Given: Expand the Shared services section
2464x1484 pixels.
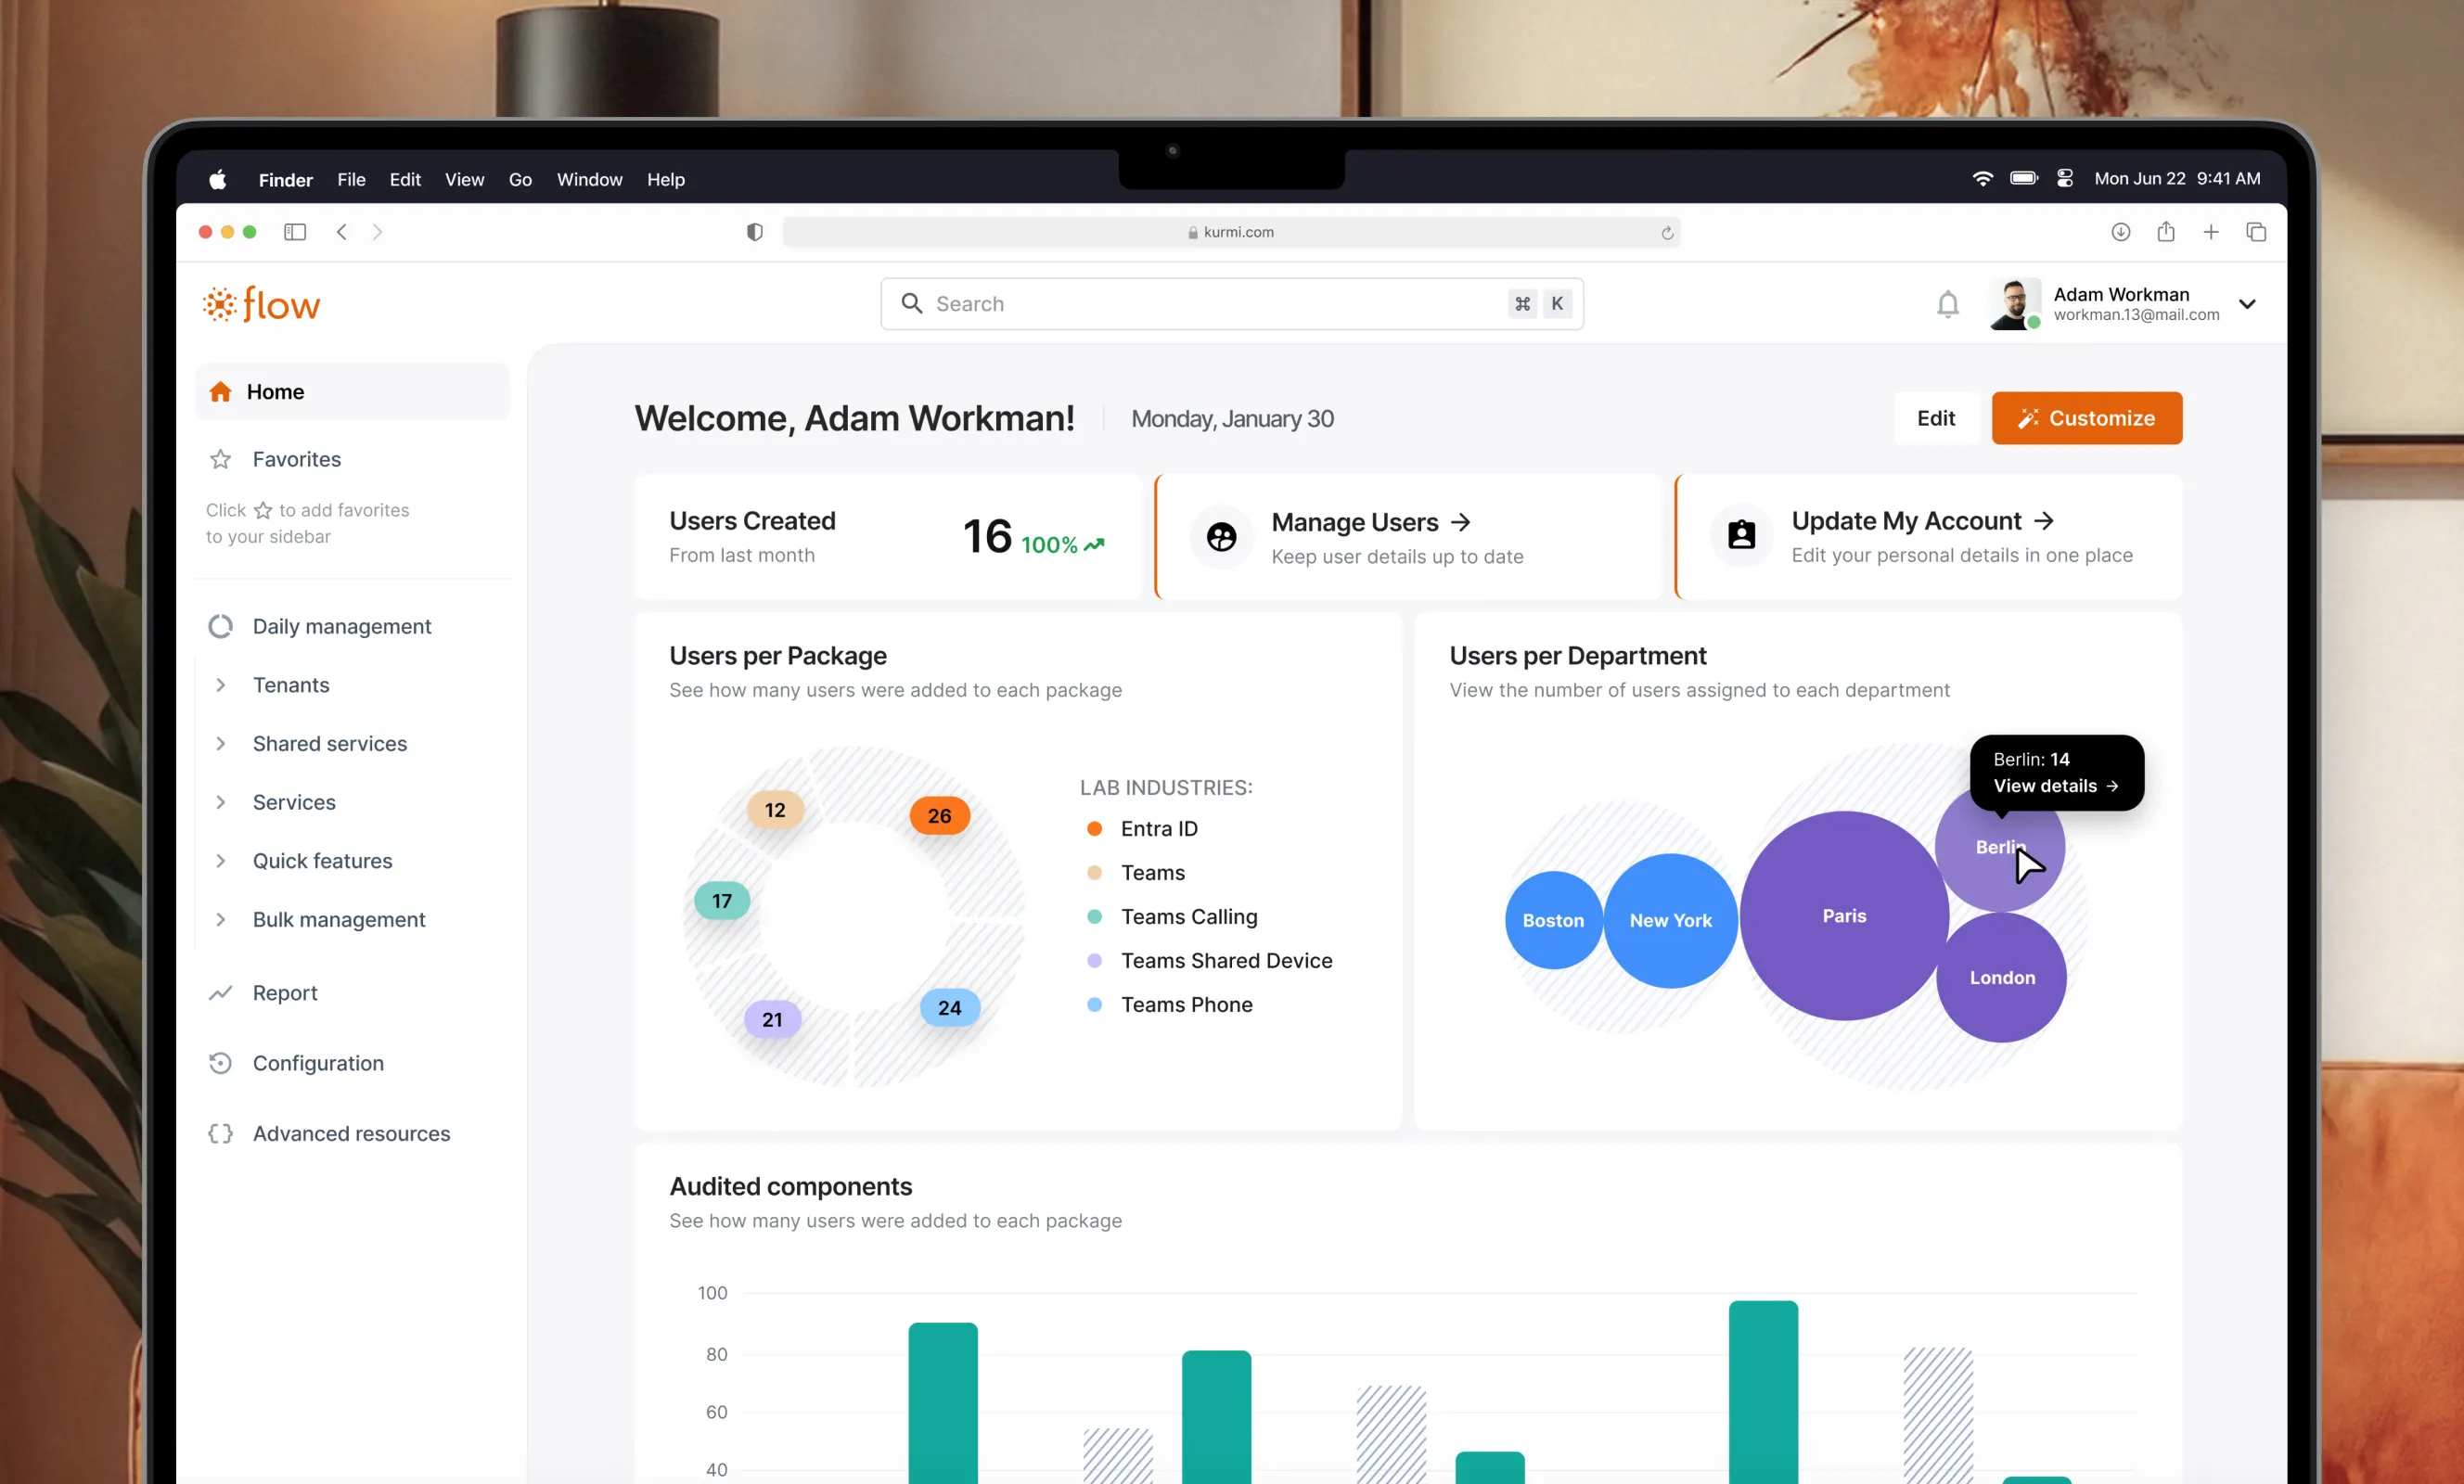Looking at the screenshot, I should click(x=221, y=743).
